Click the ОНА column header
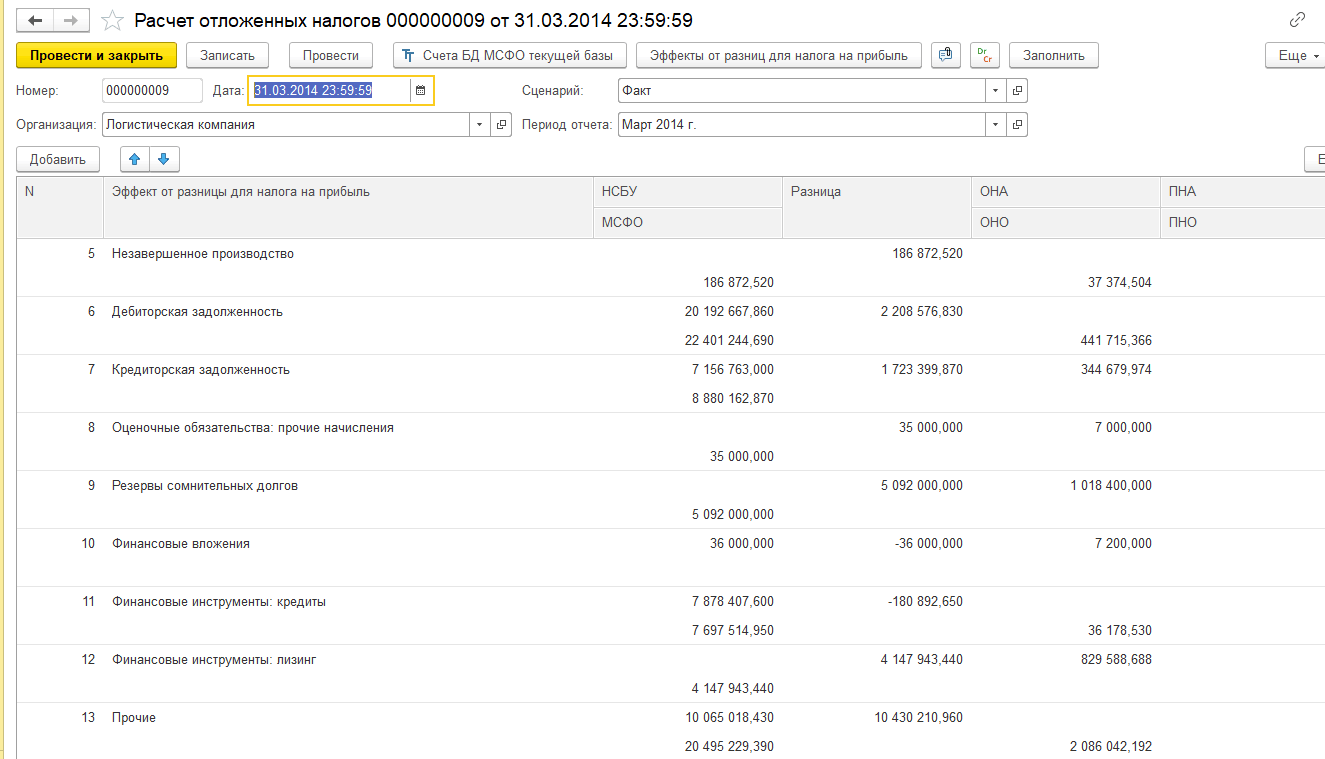This screenshot has width=1325, height=759. point(1066,192)
